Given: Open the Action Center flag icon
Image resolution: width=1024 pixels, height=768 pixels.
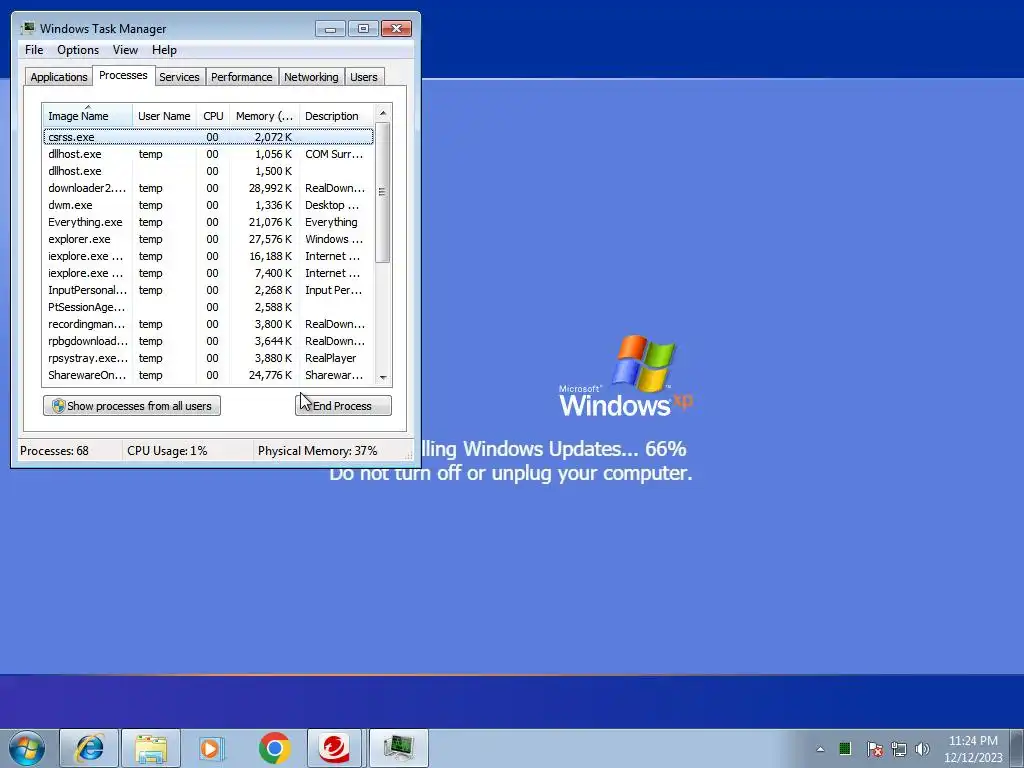Looking at the screenshot, I should [x=874, y=749].
